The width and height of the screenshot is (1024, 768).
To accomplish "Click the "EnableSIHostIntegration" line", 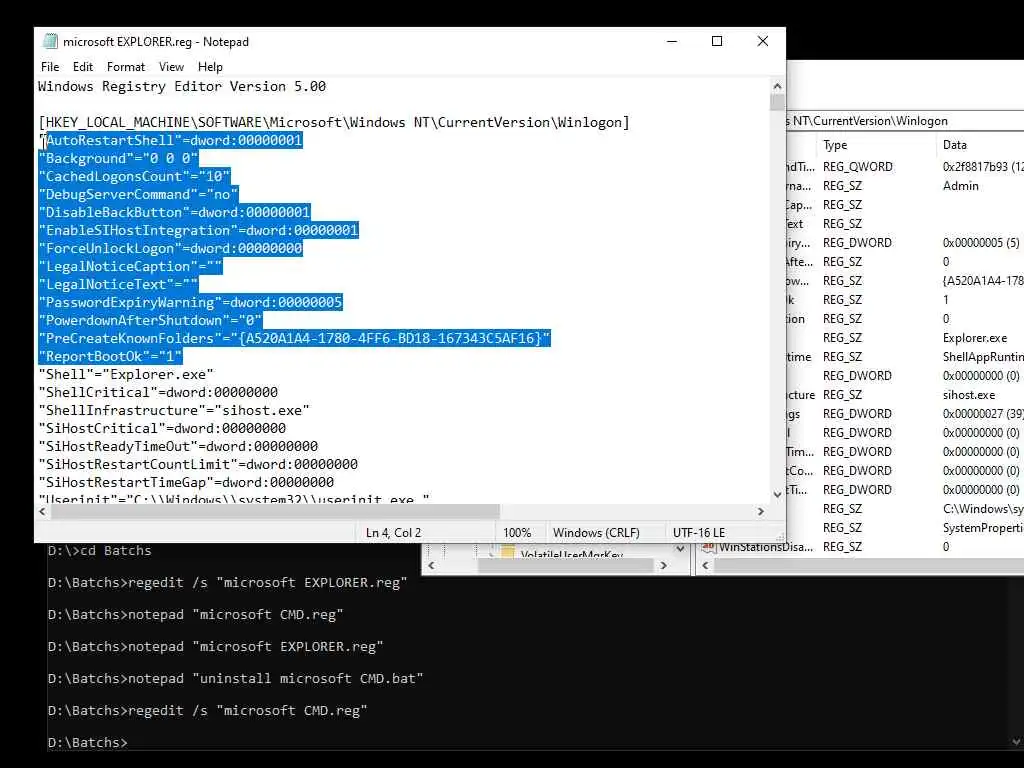I will coord(199,230).
